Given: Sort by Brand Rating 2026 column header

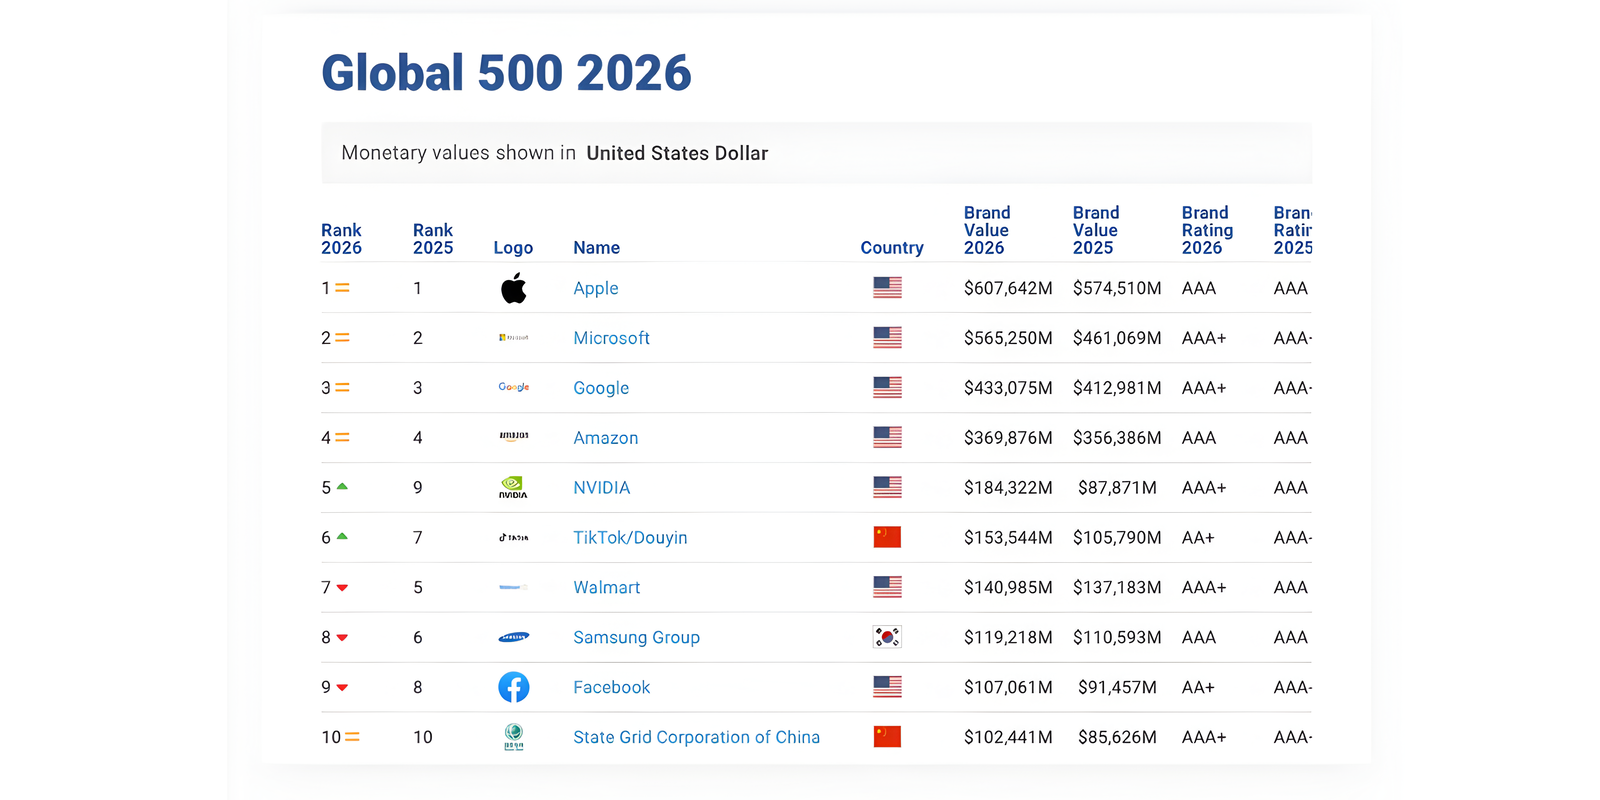Looking at the screenshot, I should tap(1207, 230).
